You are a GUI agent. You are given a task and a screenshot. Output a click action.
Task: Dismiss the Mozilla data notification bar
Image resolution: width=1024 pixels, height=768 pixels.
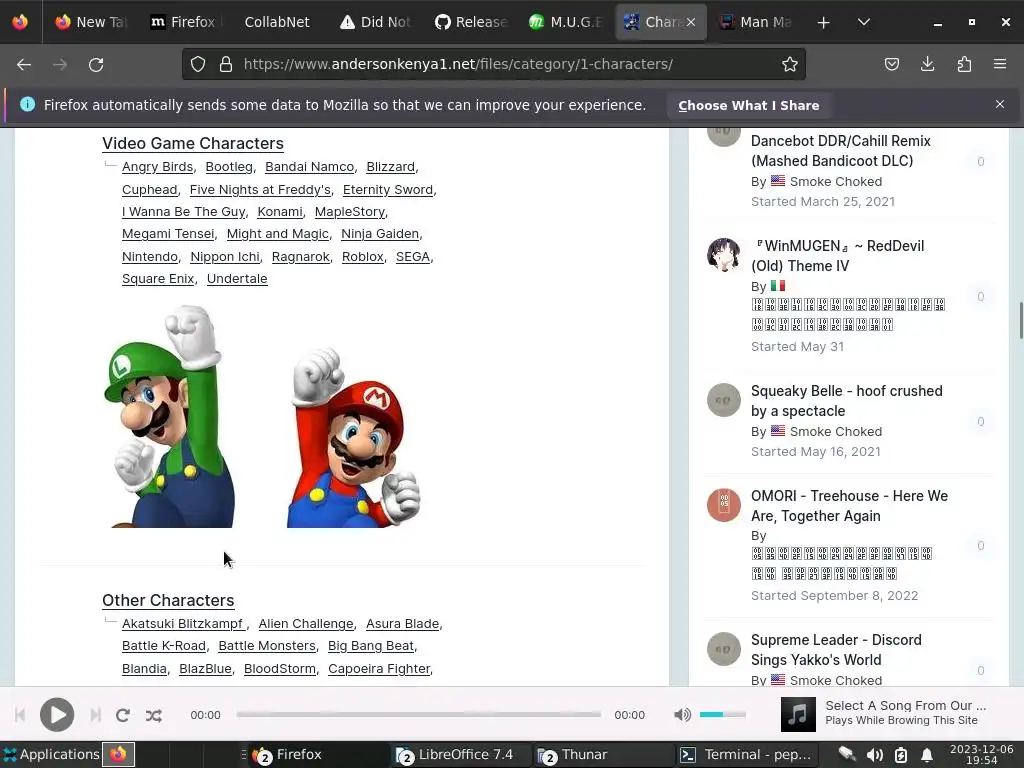click(x=1000, y=104)
